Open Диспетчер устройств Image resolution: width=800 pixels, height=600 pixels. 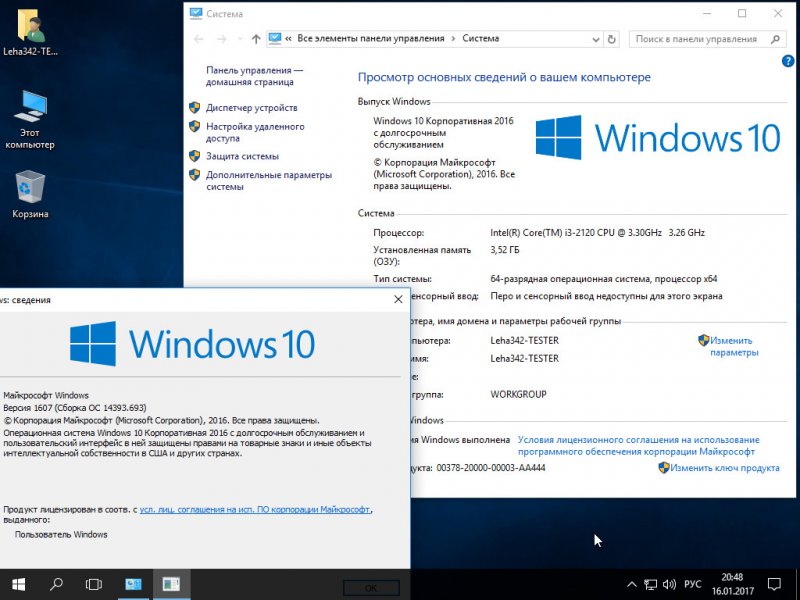coord(252,108)
